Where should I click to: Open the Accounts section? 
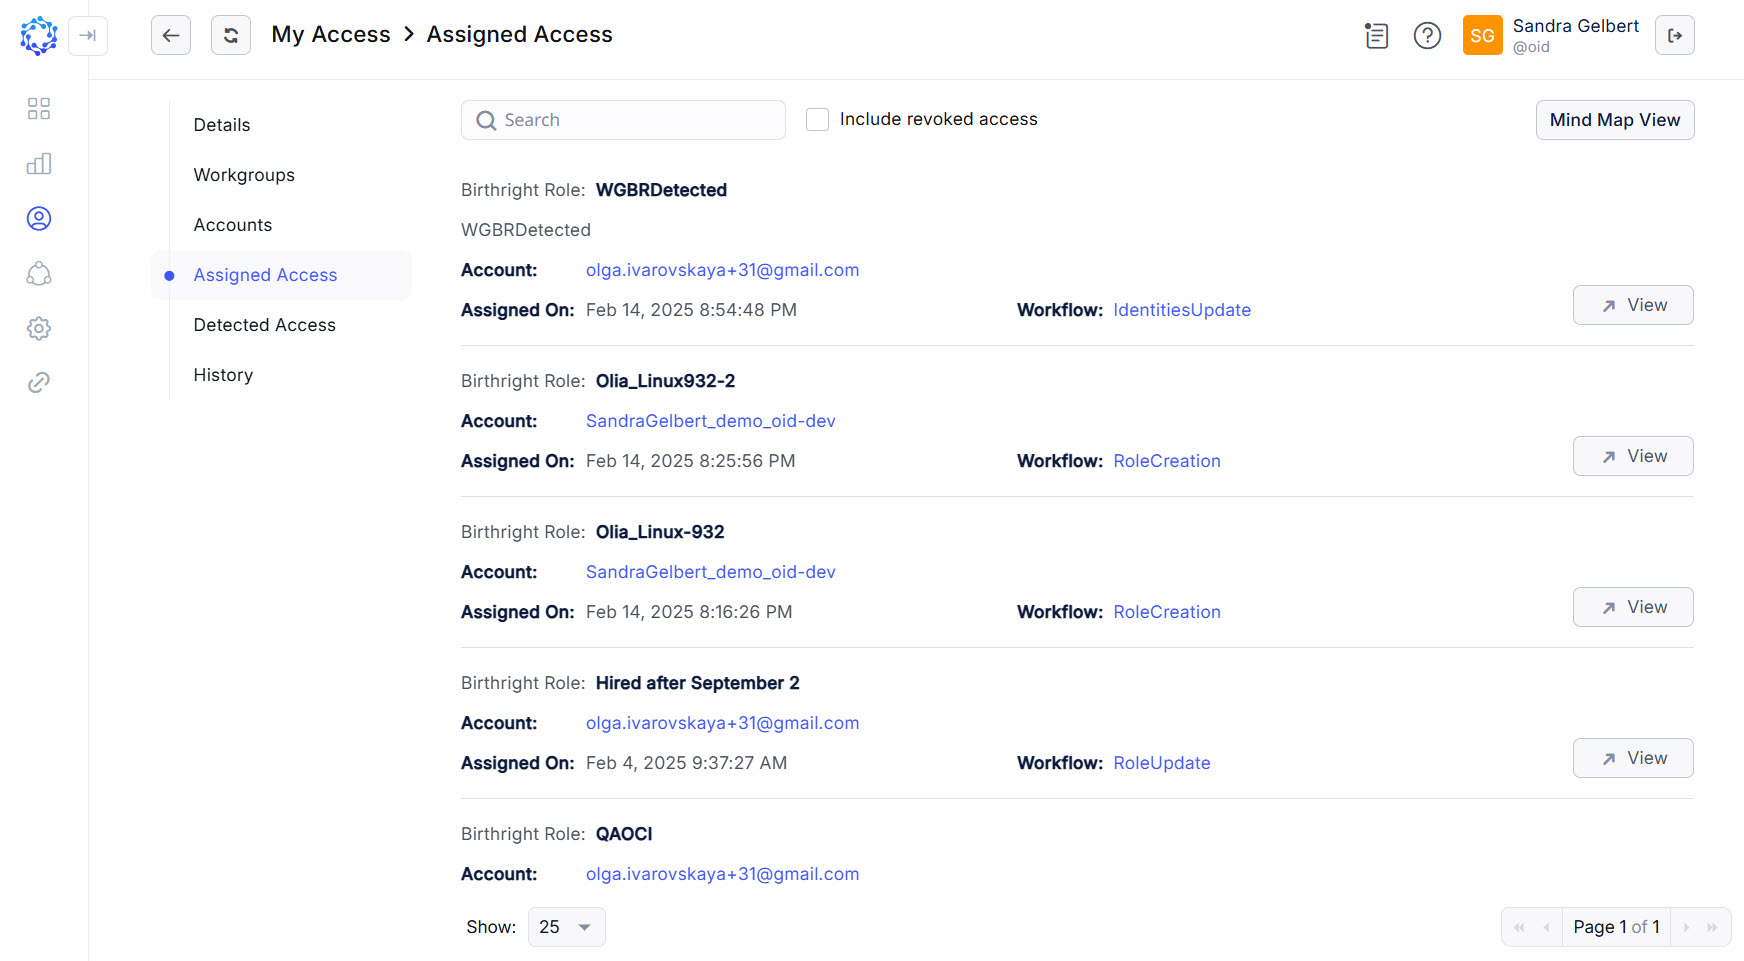(x=233, y=225)
